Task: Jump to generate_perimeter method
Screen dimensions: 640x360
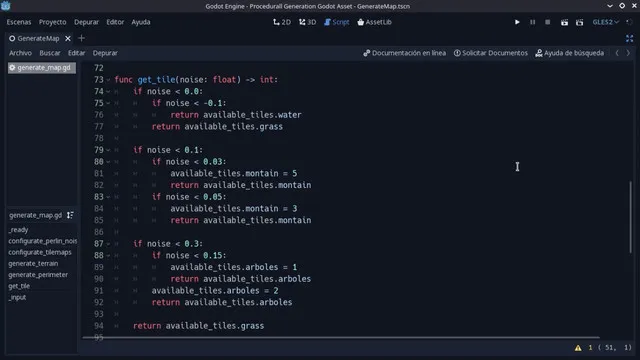Action: (x=38, y=275)
